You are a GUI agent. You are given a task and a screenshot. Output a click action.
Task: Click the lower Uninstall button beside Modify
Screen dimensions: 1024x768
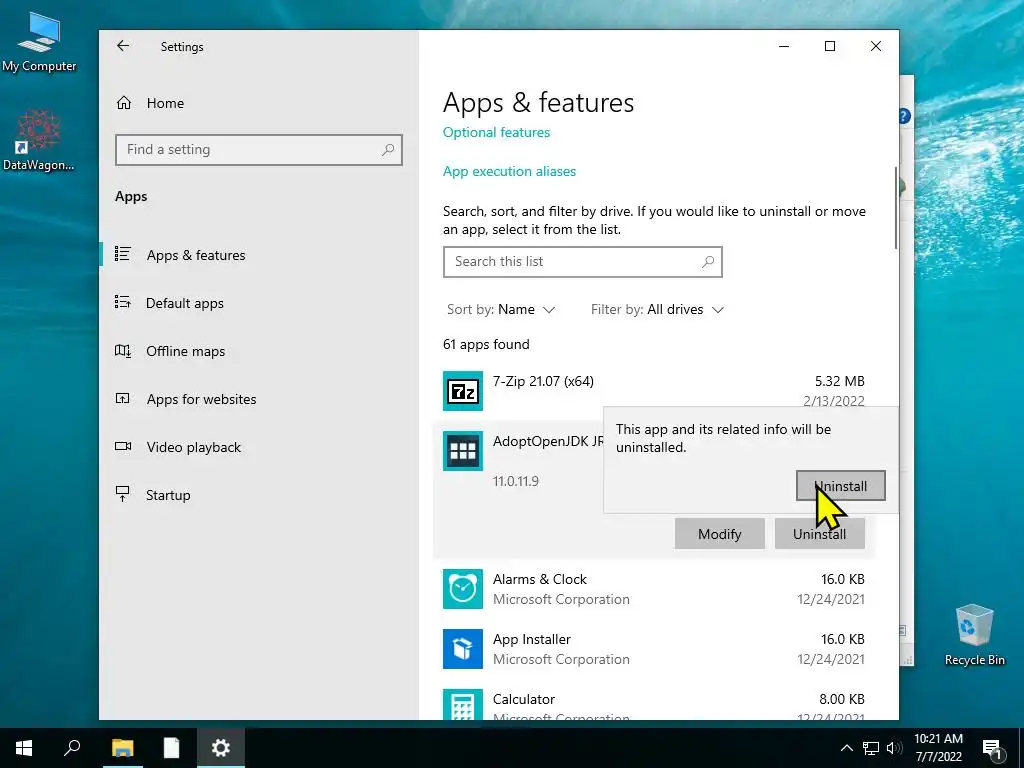pyautogui.click(x=820, y=534)
